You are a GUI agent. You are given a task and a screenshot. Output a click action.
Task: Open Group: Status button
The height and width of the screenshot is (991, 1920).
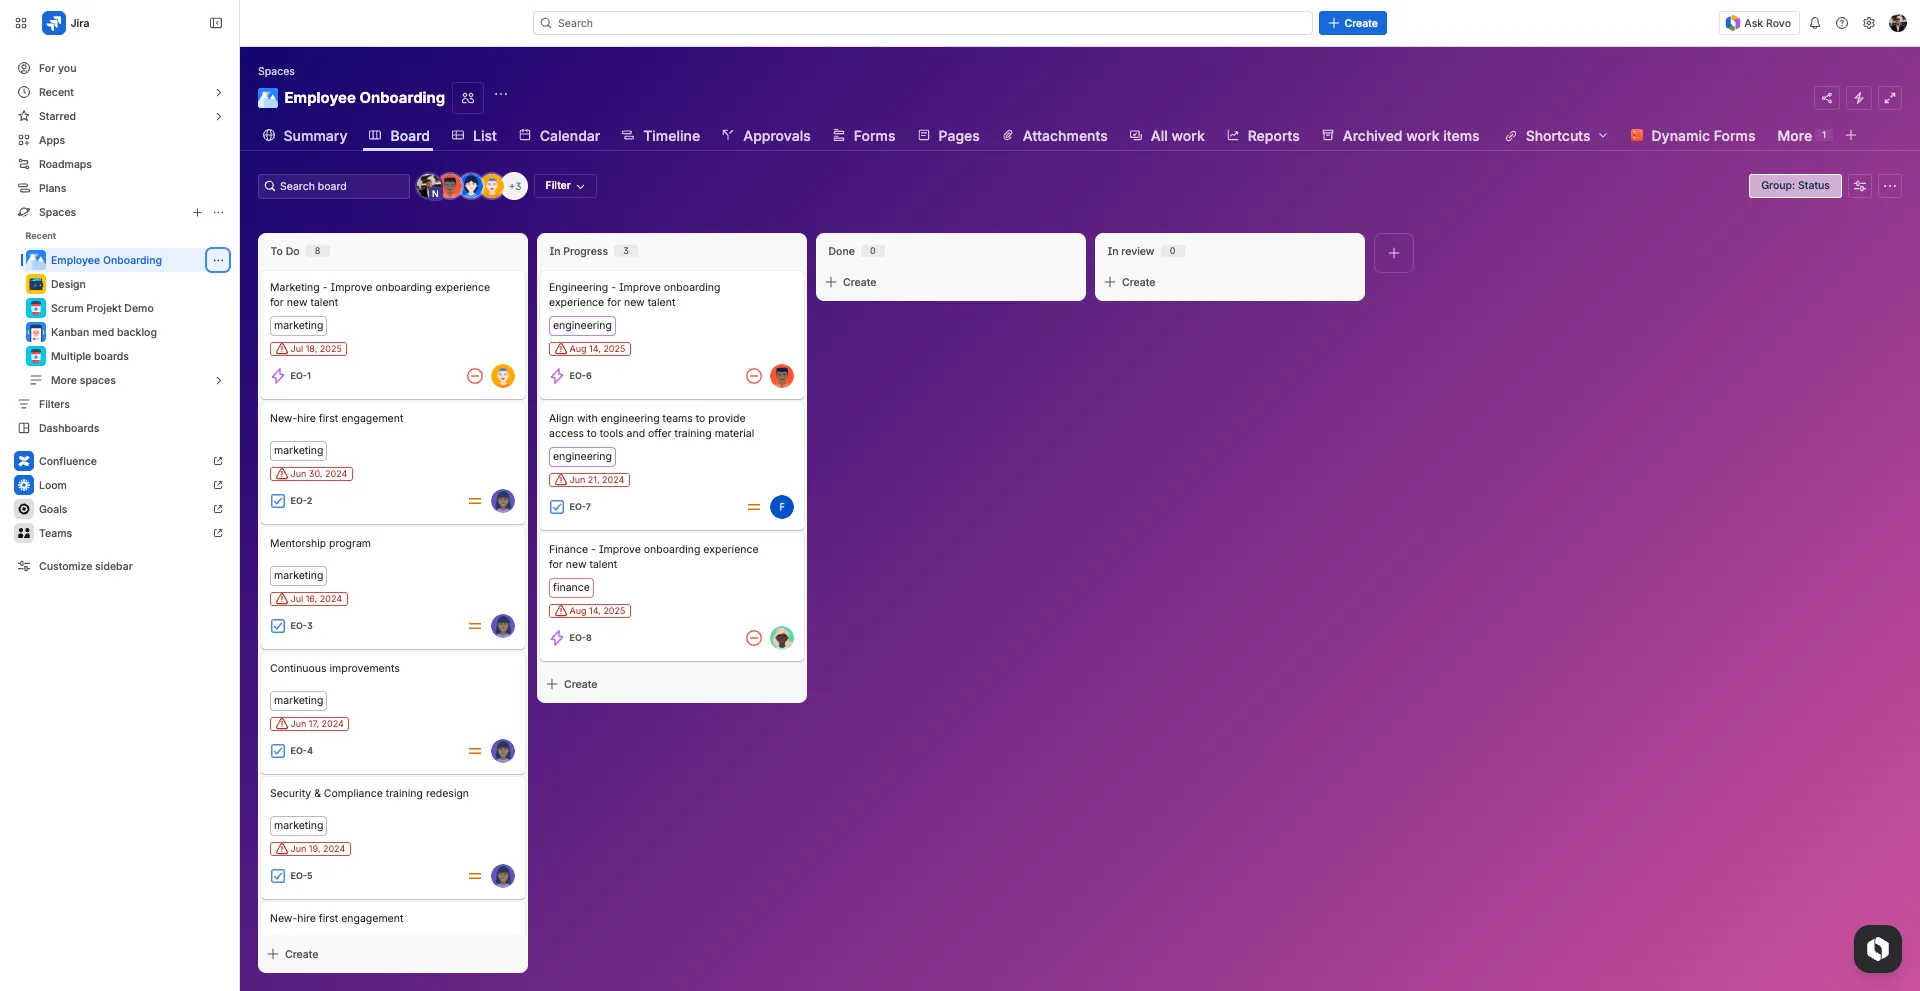[x=1794, y=186]
